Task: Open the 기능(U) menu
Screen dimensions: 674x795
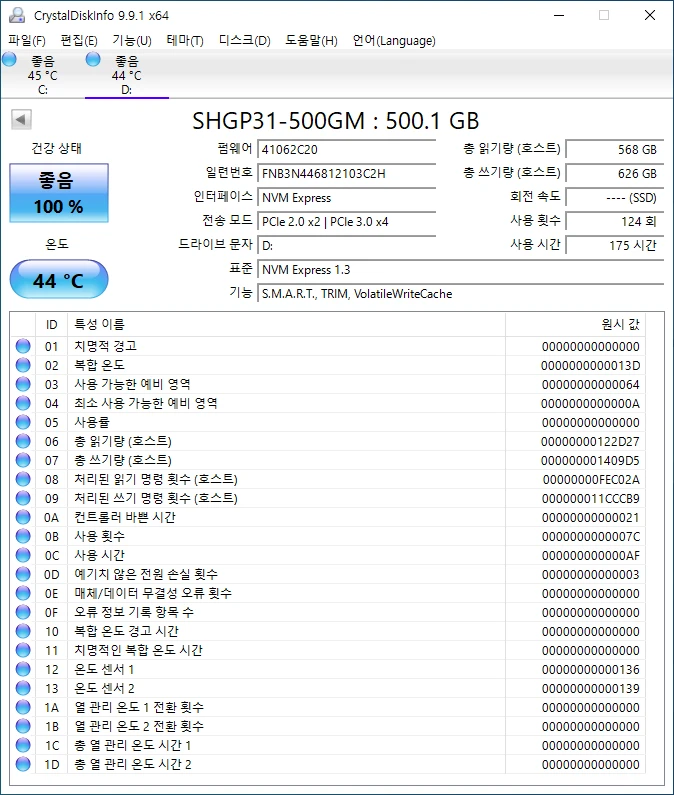Action: 132,41
